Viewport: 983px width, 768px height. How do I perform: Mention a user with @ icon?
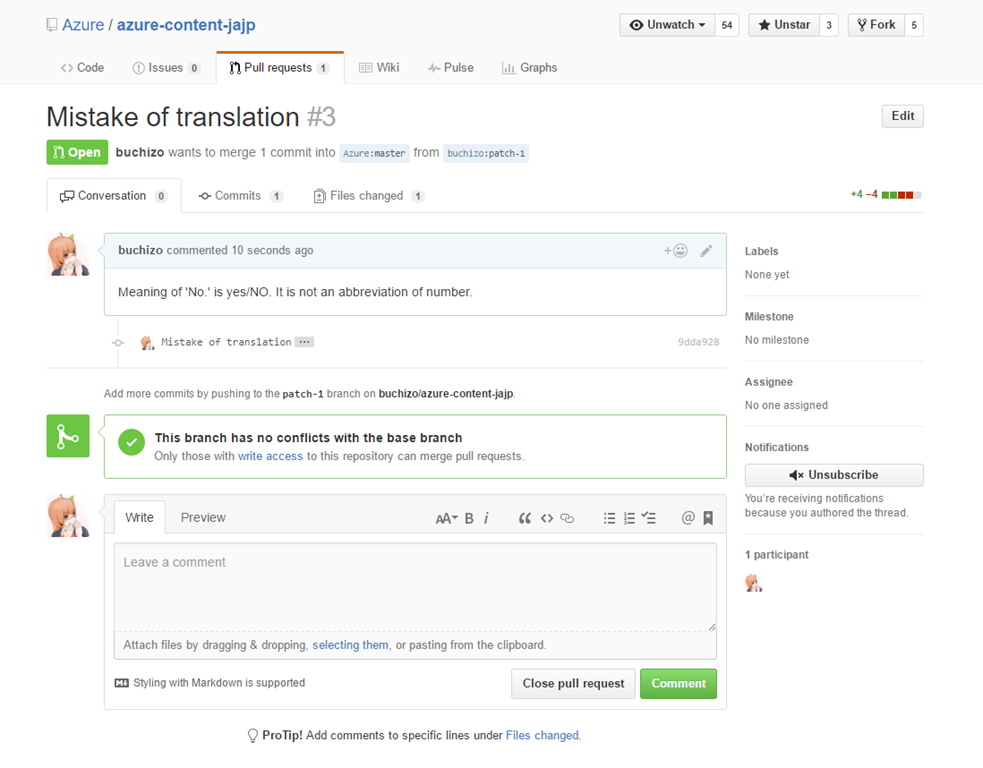click(688, 518)
